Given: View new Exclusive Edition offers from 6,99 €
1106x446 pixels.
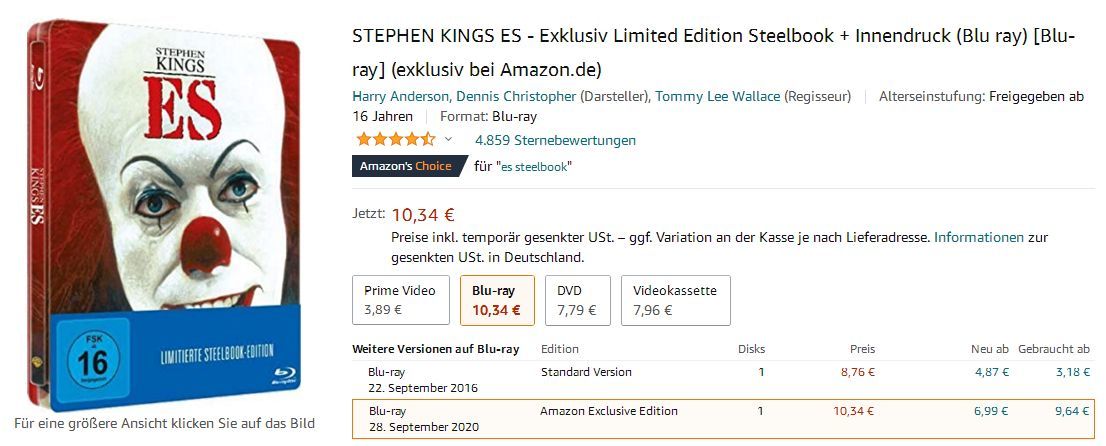Looking at the screenshot, I should tap(991, 412).
